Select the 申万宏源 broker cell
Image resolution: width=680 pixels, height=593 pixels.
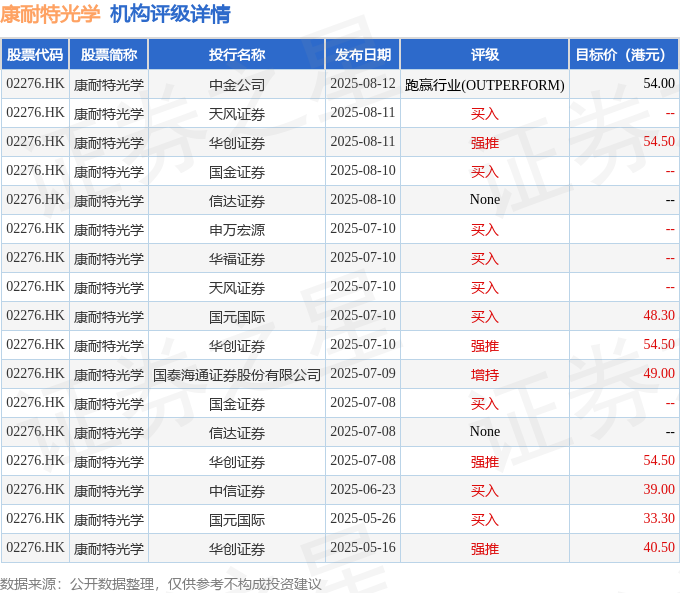click(237, 229)
